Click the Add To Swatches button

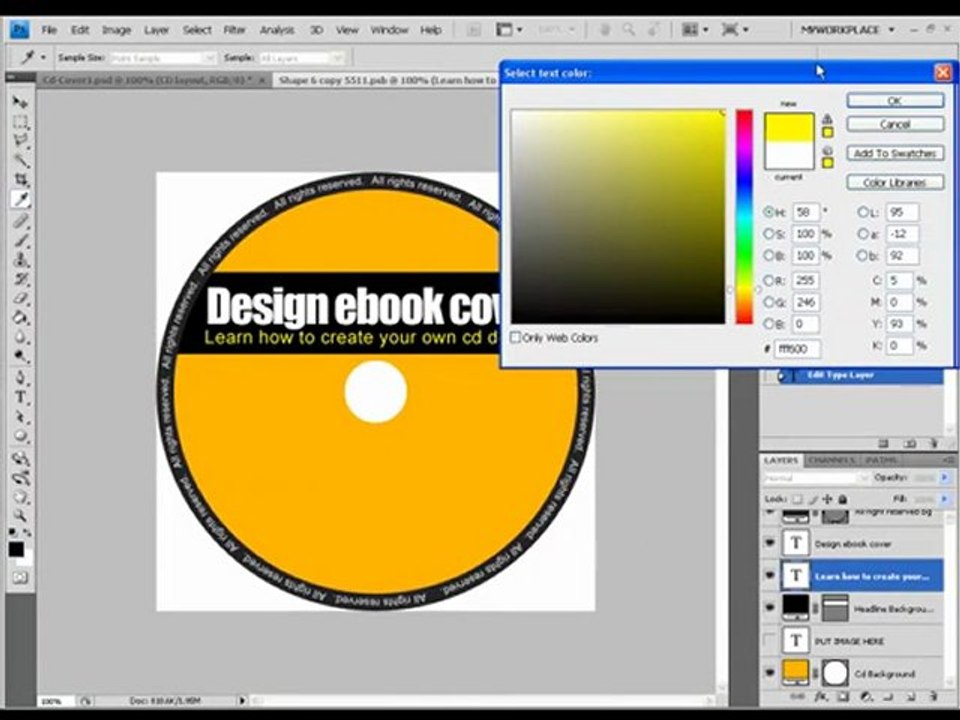tap(895, 153)
